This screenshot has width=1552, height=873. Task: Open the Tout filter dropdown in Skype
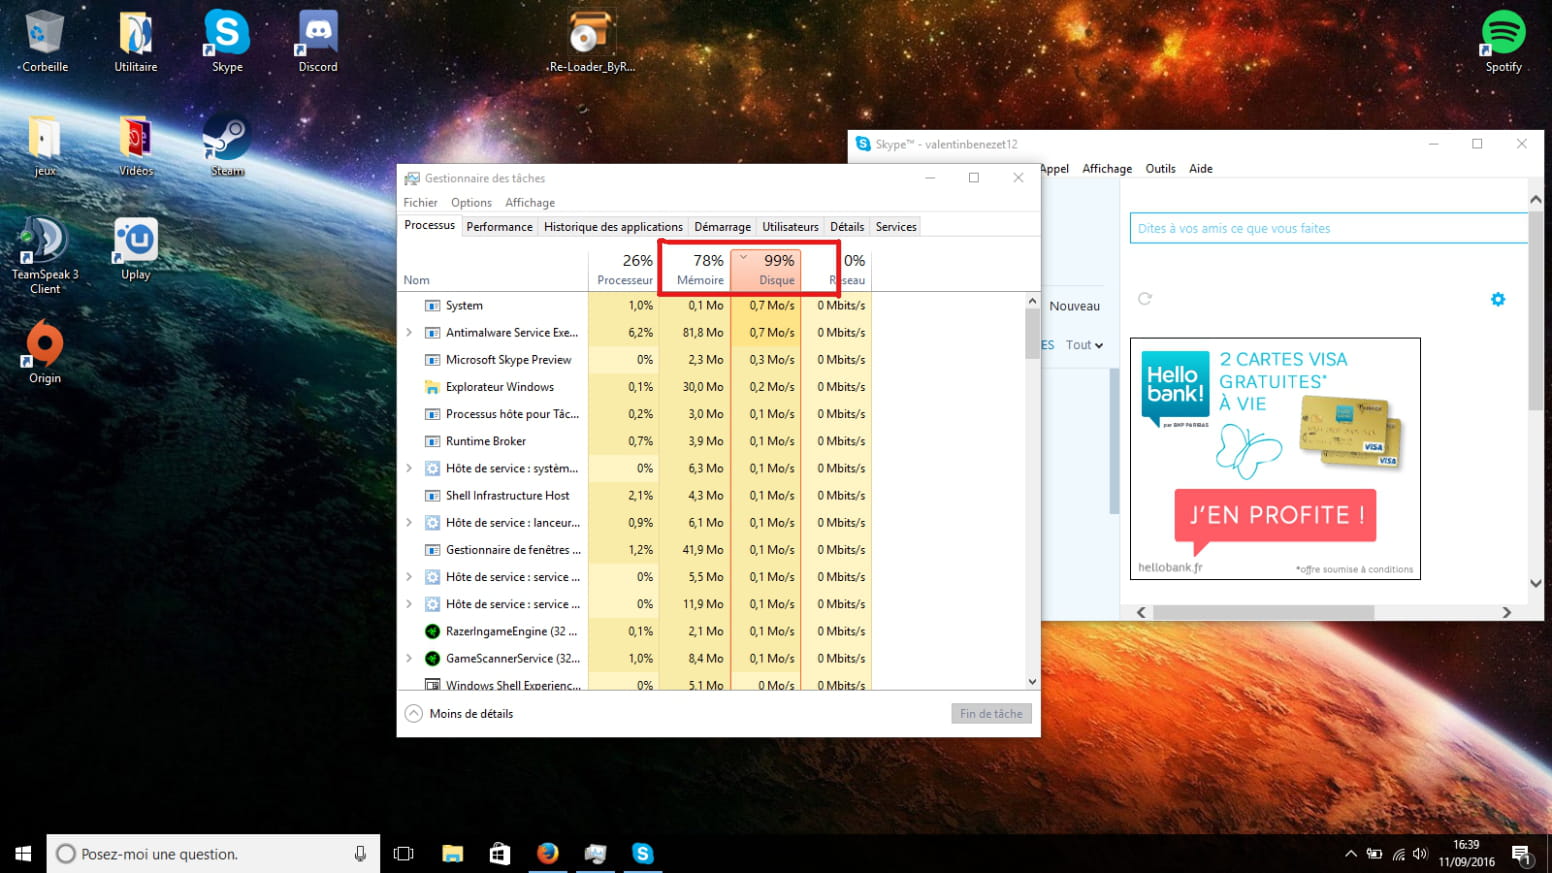tap(1084, 345)
